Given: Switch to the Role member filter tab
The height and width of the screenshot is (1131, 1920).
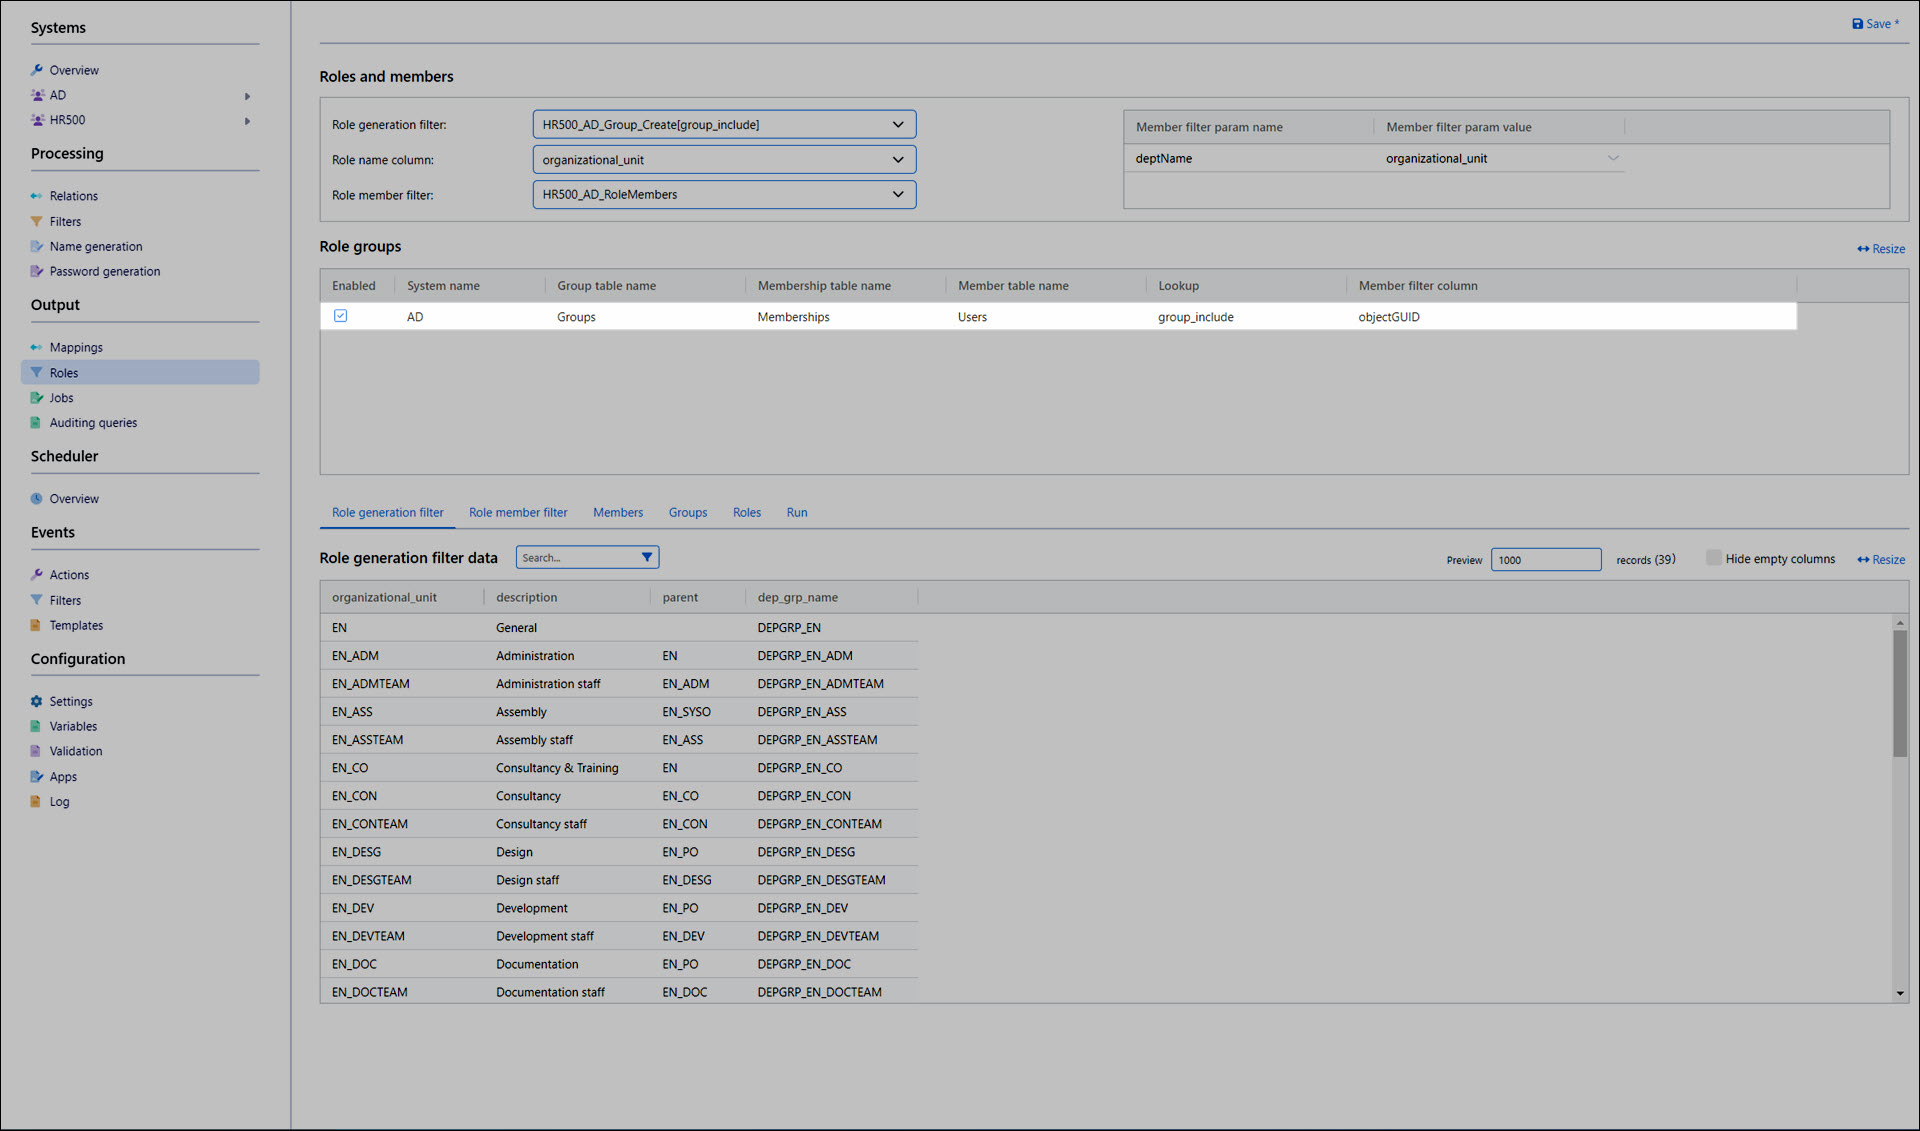Looking at the screenshot, I should click(x=518, y=512).
